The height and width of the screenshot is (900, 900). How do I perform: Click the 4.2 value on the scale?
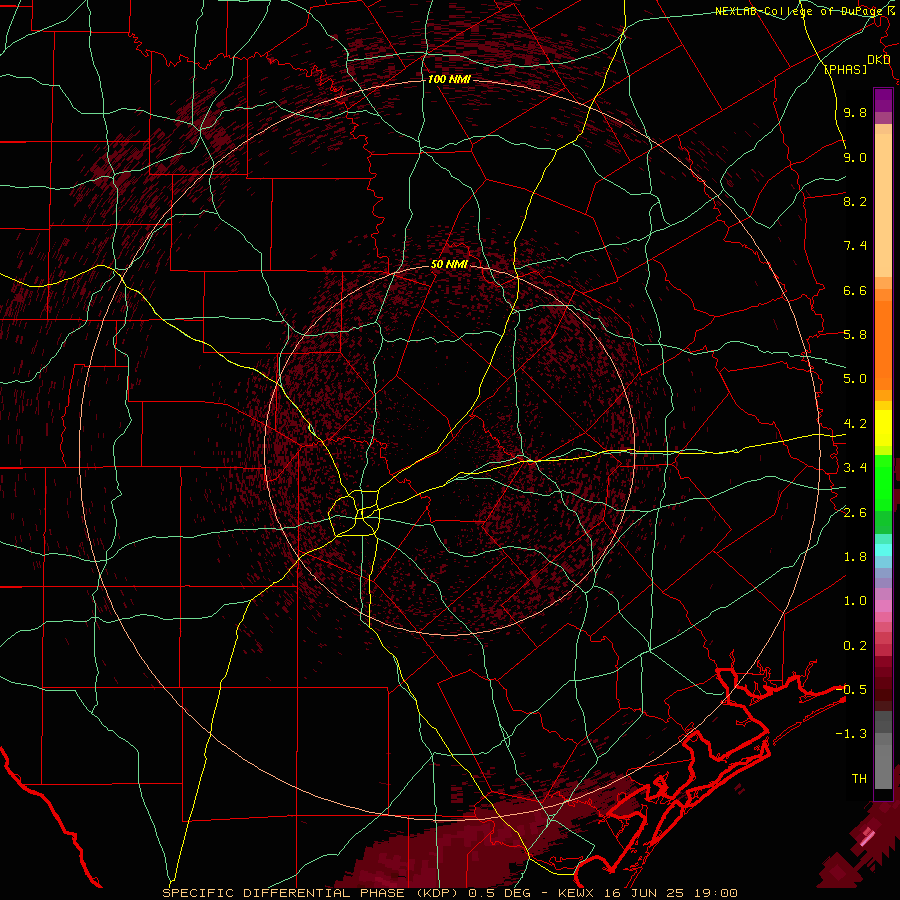855,424
